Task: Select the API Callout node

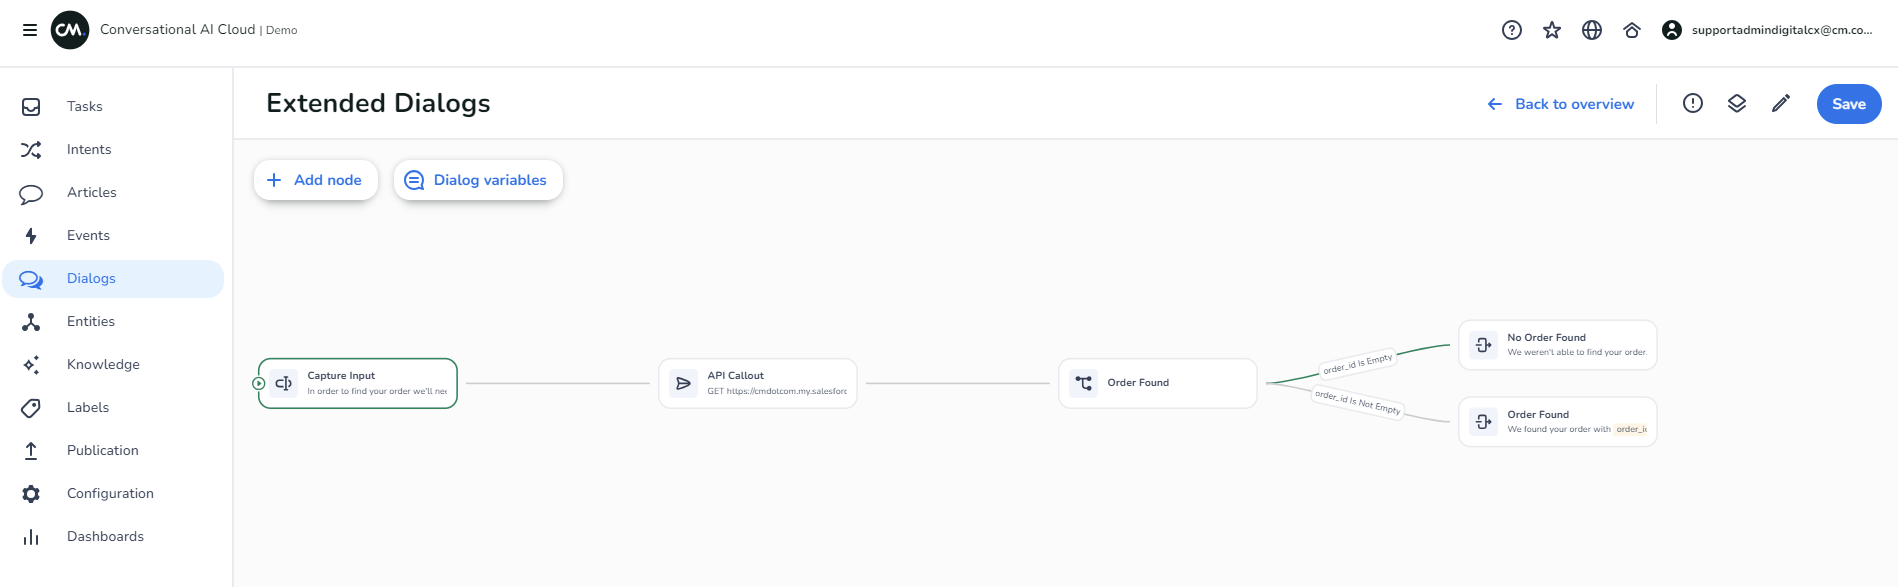Action: tap(757, 383)
